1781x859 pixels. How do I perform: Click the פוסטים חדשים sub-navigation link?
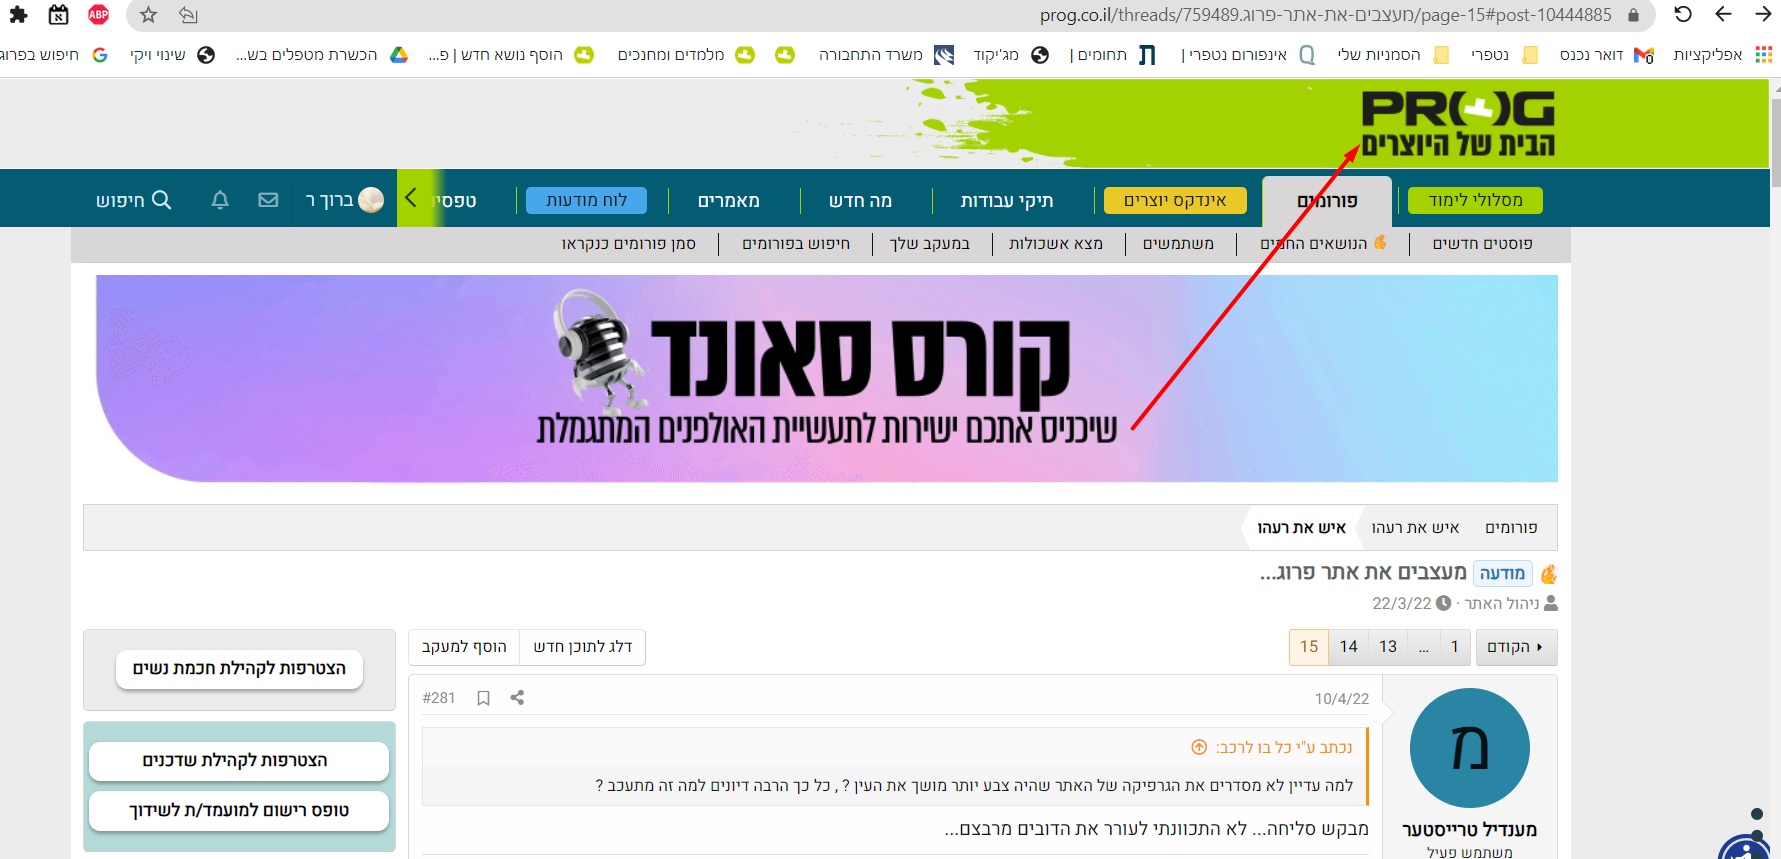tap(1482, 243)
